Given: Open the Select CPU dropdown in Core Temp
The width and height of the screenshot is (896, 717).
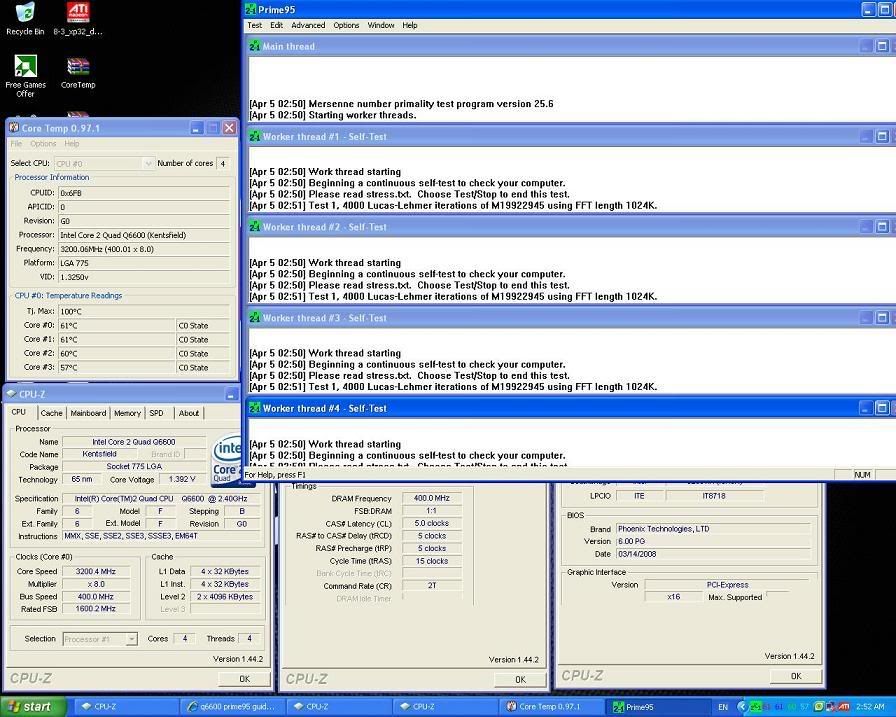Looking at the screenshot, I should 104,163.
